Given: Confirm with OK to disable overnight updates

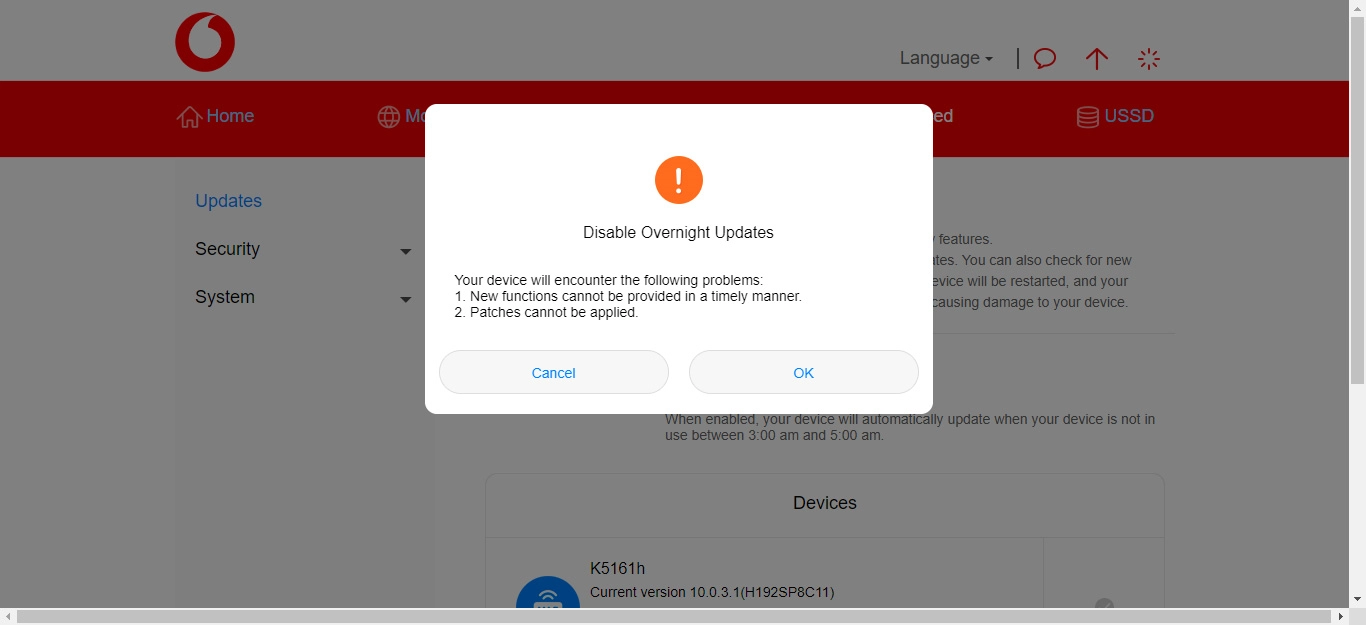Looking at the screenshot, I should [803, 372].
